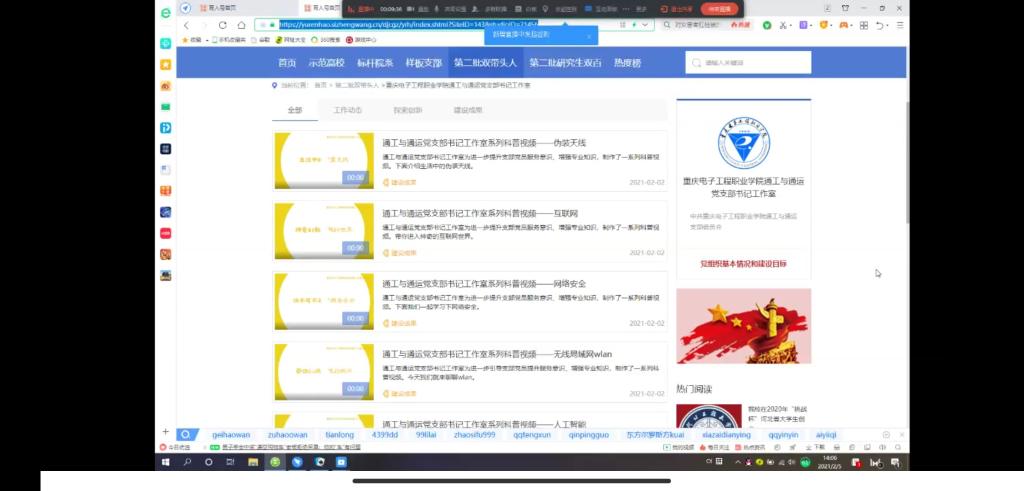The height and width of the screenshot is (491, 1024).
Task: Go to browser home via house icon
Action: point(241,25)
